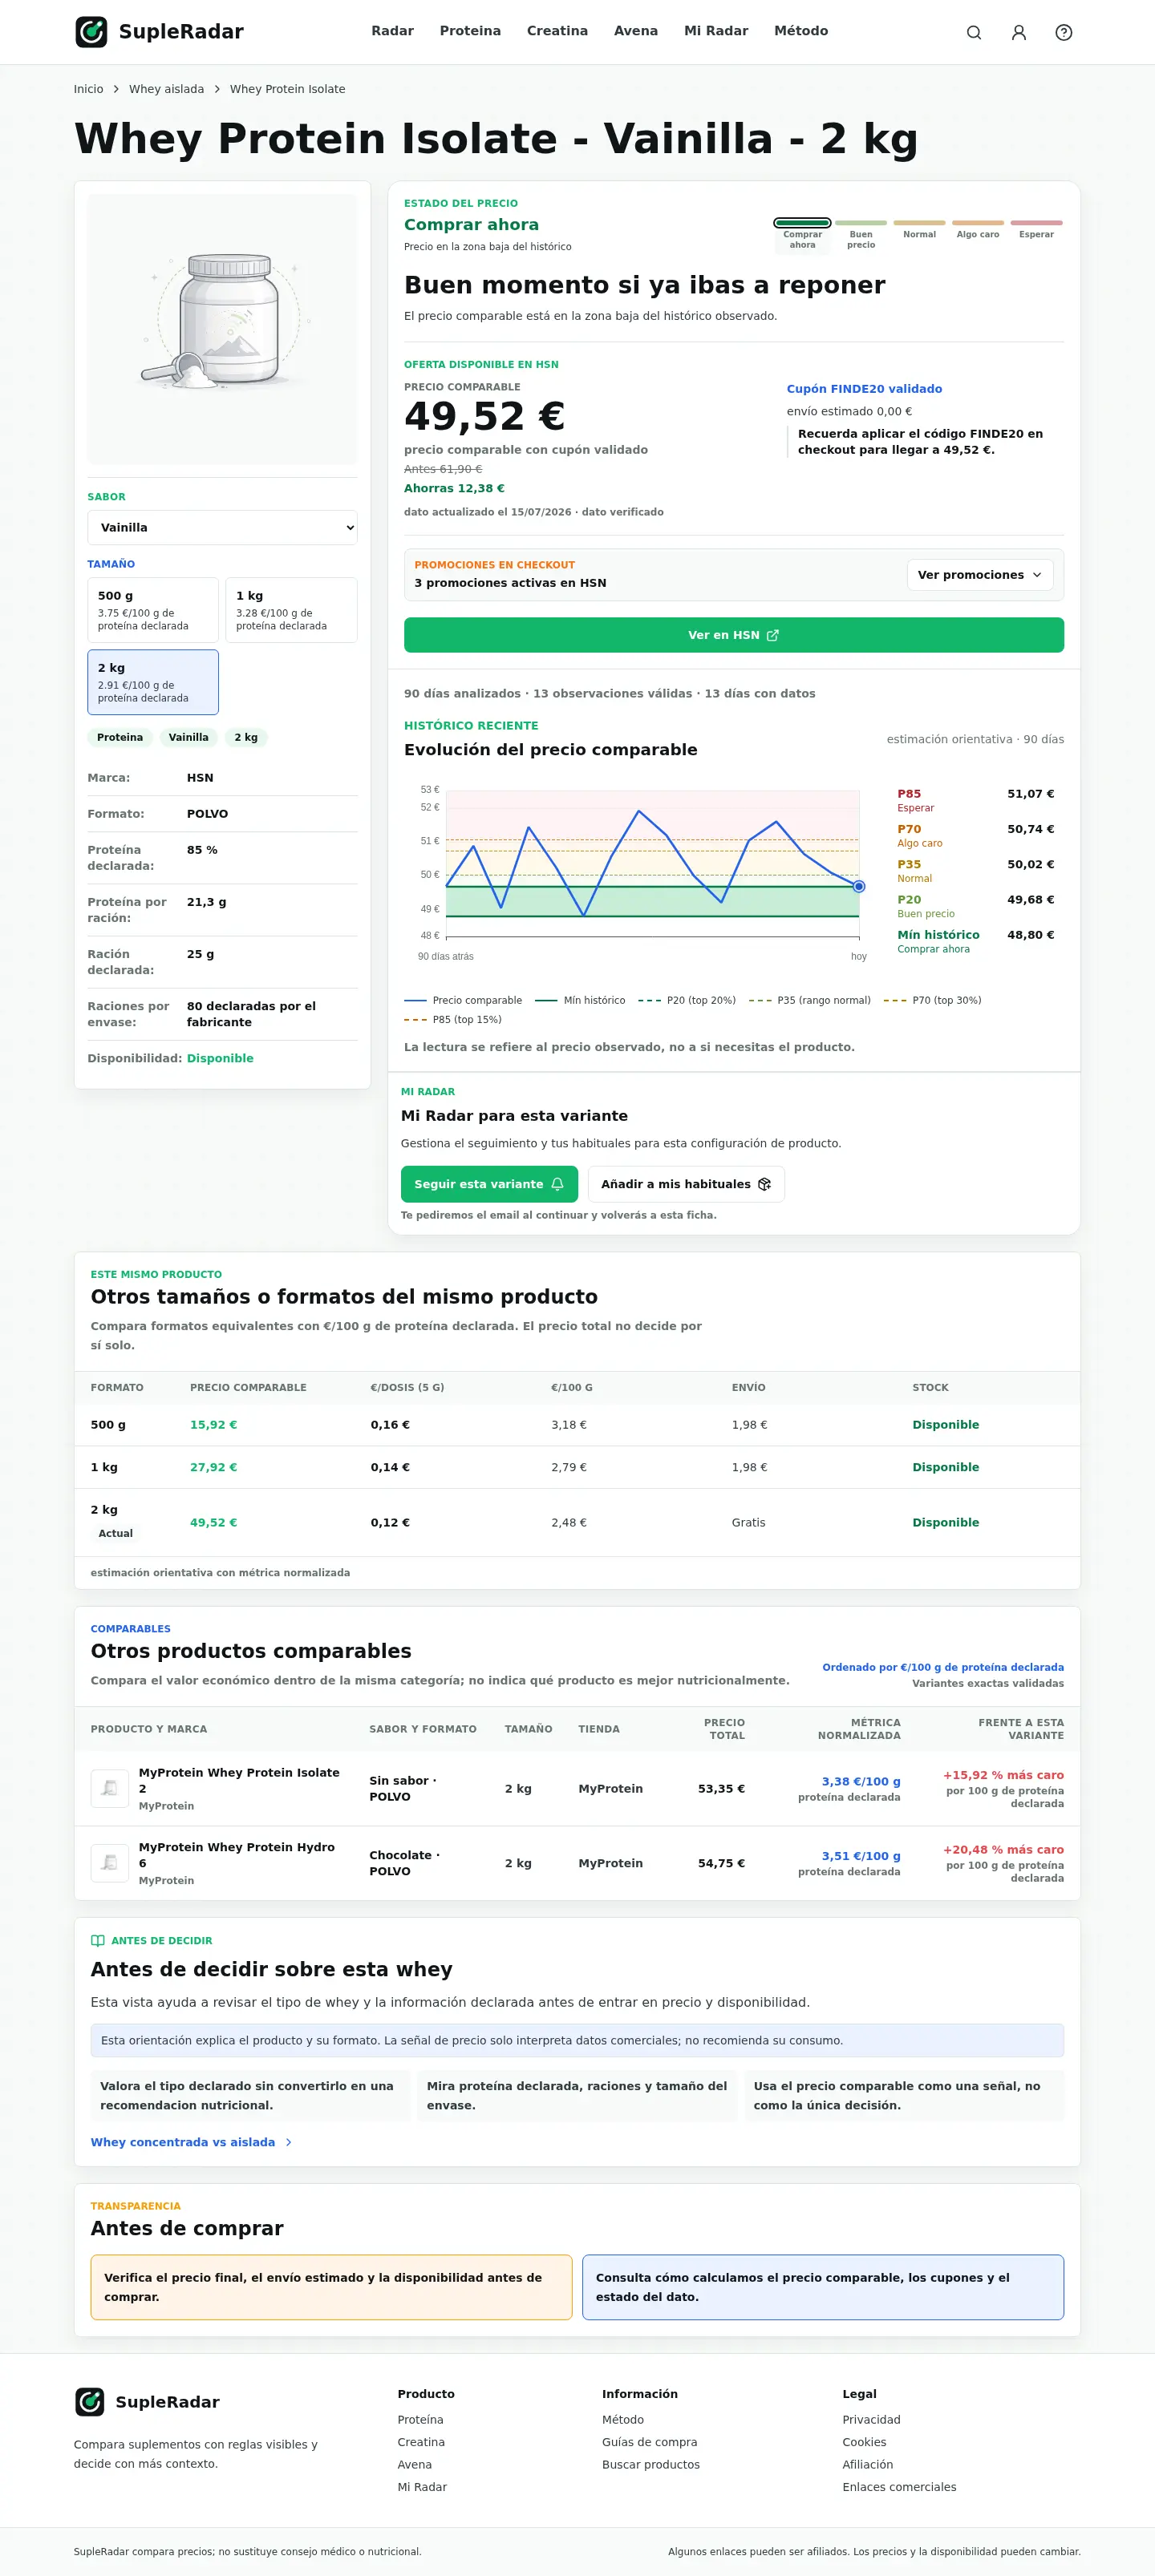1155x2576 pixels.
Task: Click the external link icon on Ver en HSN
Action: (772, 635)
